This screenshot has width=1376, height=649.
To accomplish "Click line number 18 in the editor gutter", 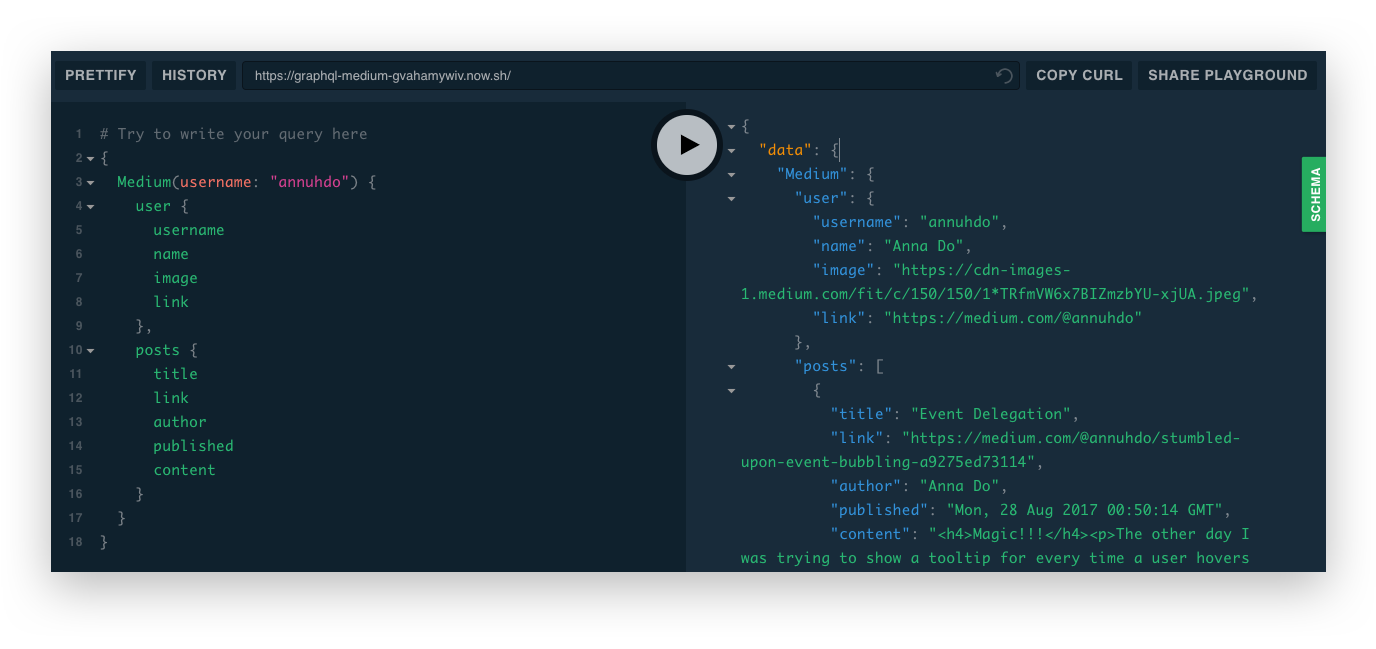I will [x=76, y=542].
